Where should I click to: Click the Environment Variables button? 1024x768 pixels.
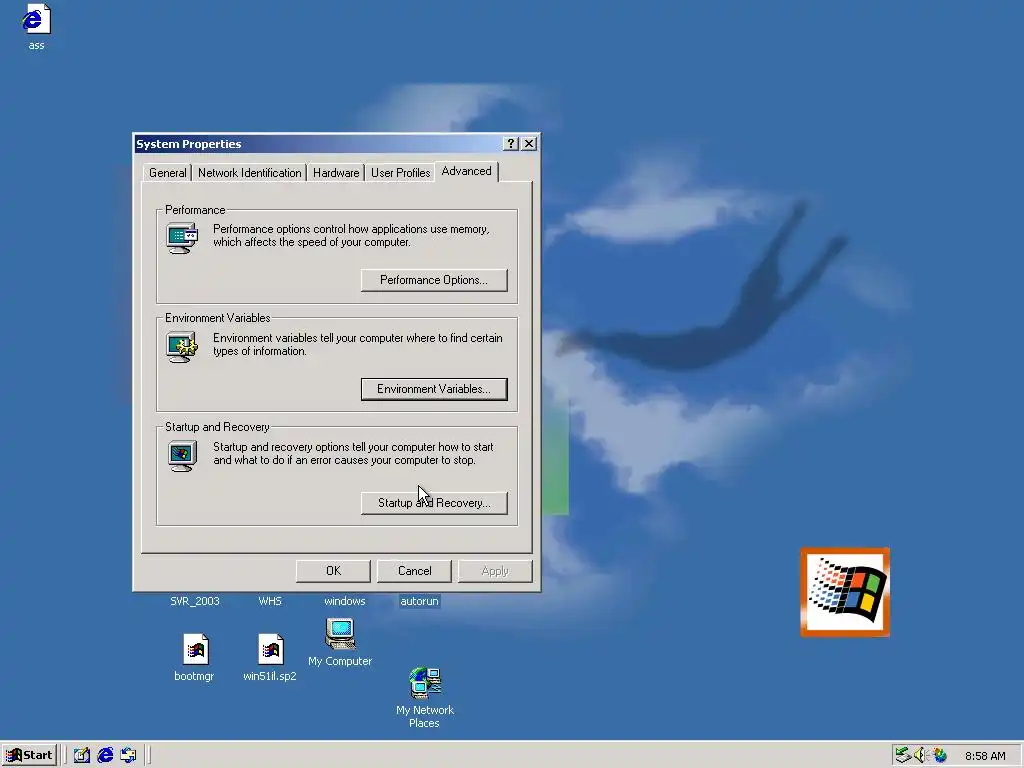[434, 389]
